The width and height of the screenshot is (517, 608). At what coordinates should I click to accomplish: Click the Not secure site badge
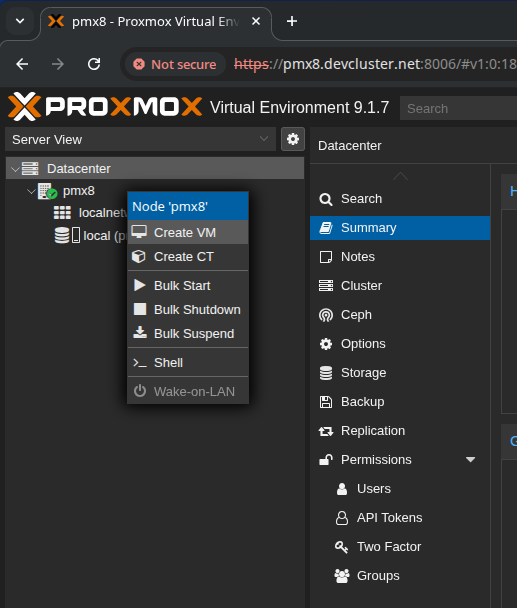(x=175, y=64)
